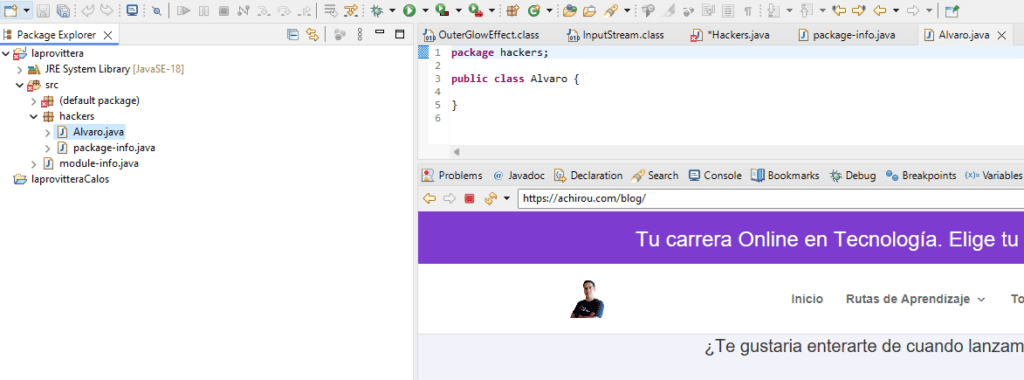Toggle Use Step Filters
Image resolution: width=1024 pixels, height=380 pixels.
(351, 10)
